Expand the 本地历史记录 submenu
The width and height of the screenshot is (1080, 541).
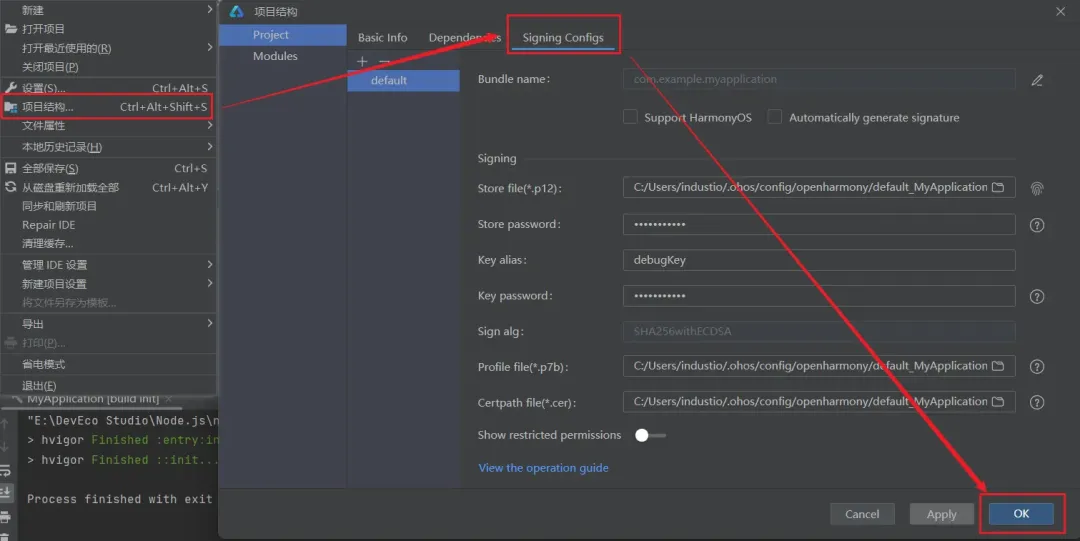210,147
